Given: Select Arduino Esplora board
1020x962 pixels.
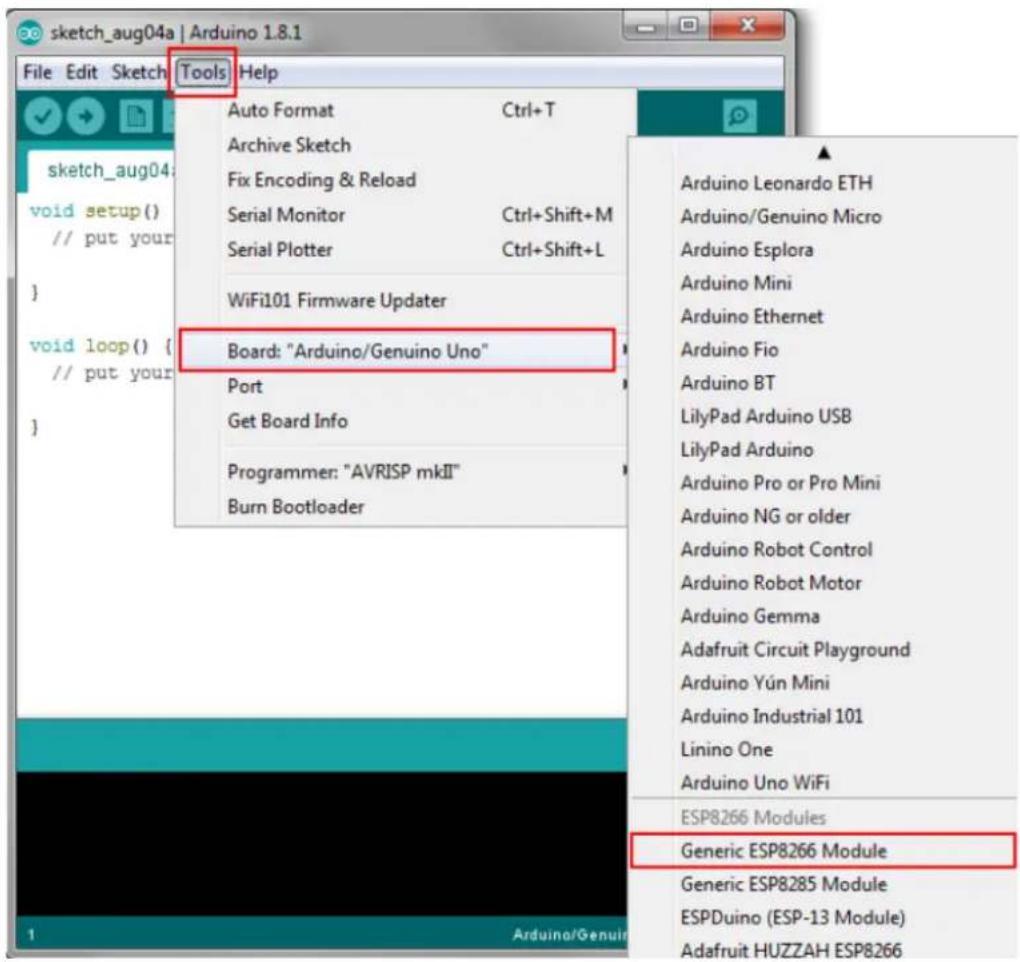Looking at the screenshot, I should pyautogui.click(x=824, y=250).
